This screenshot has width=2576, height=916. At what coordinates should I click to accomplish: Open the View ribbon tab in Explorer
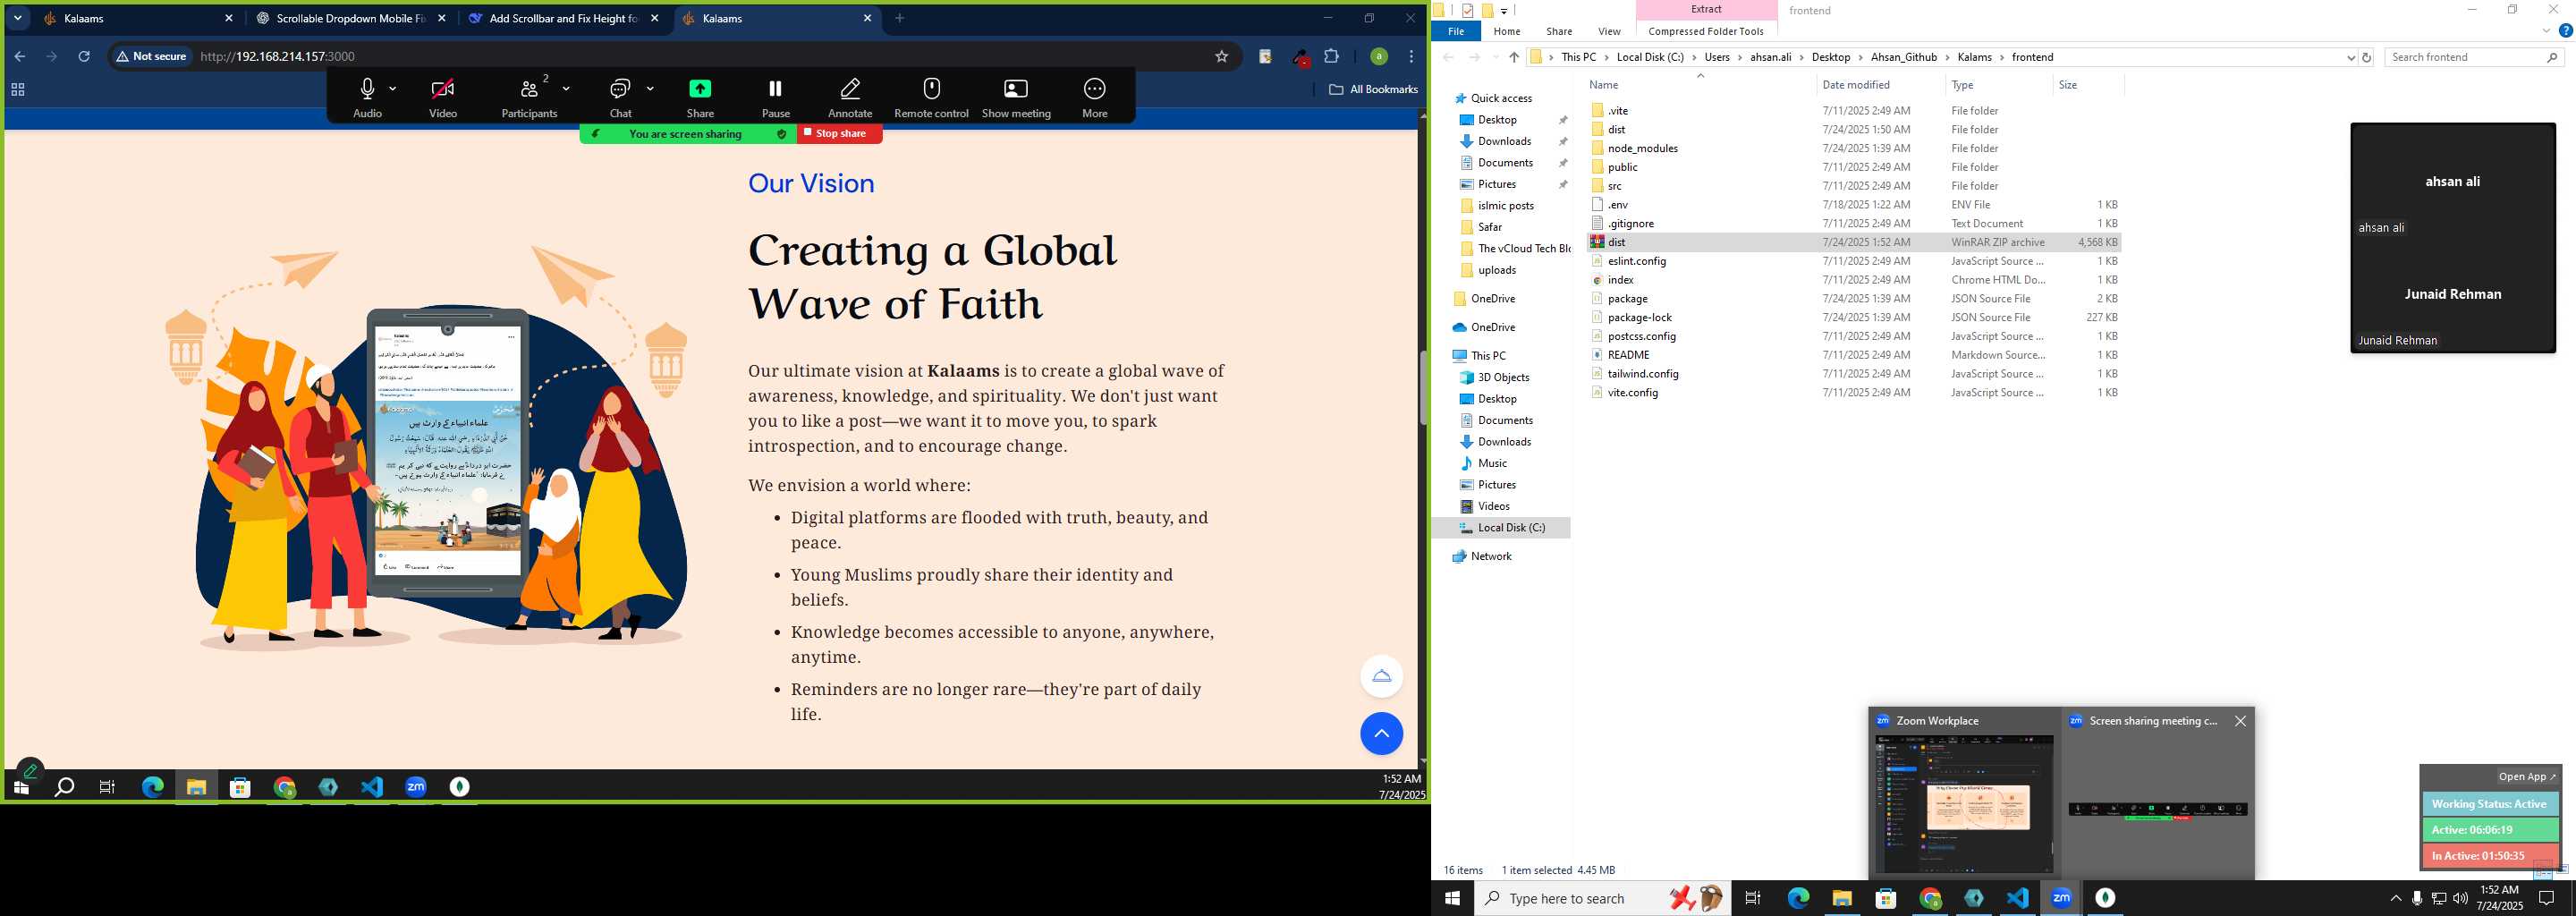coord(1609,31)
